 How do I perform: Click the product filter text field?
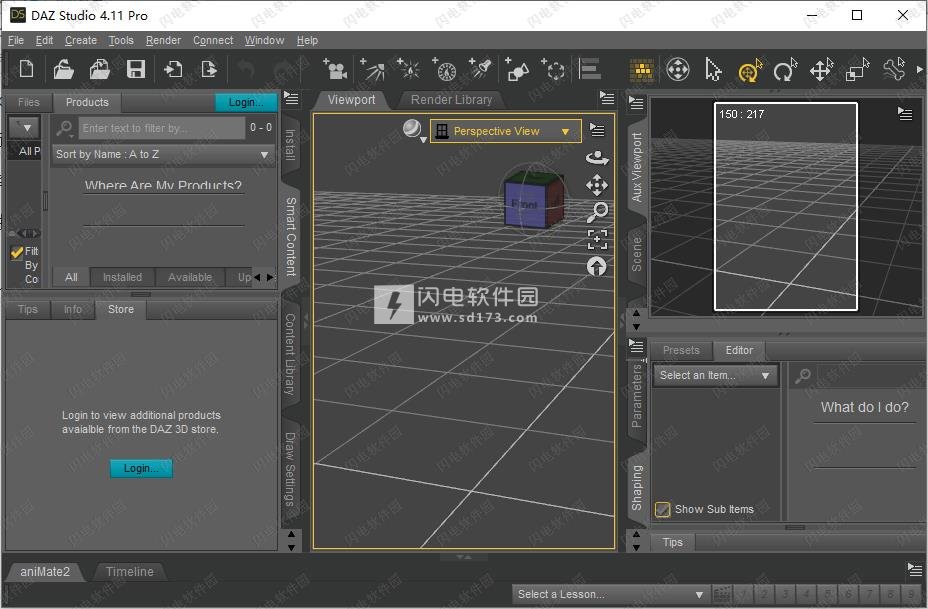point(162,128)
